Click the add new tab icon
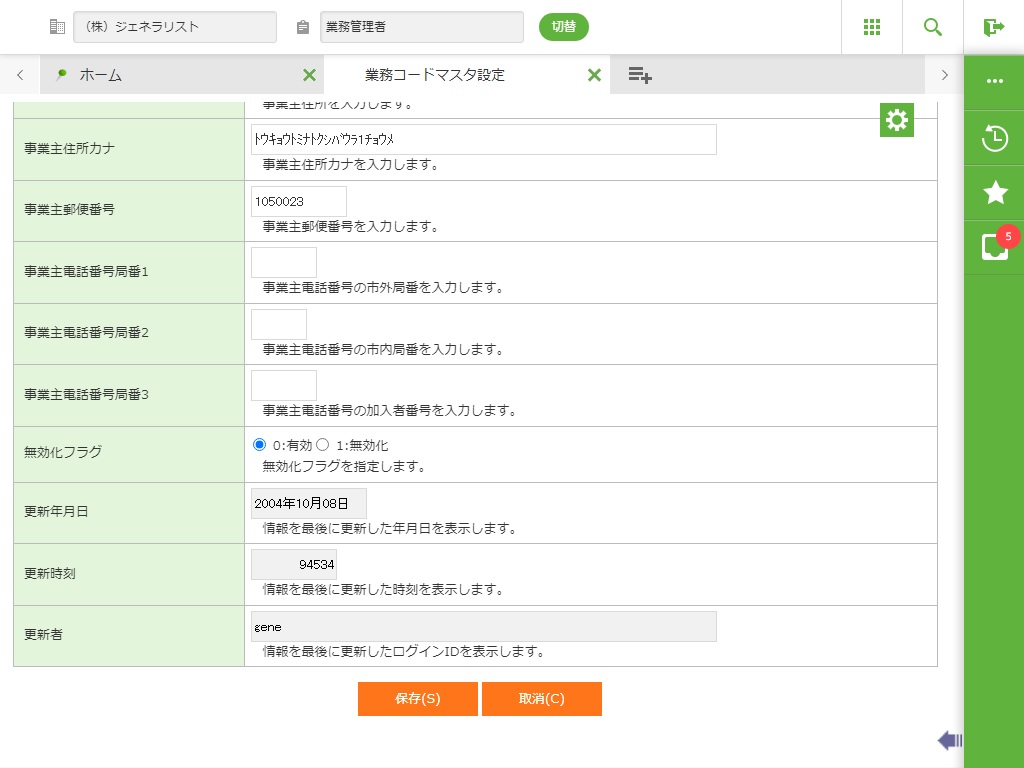 point(640,75)
